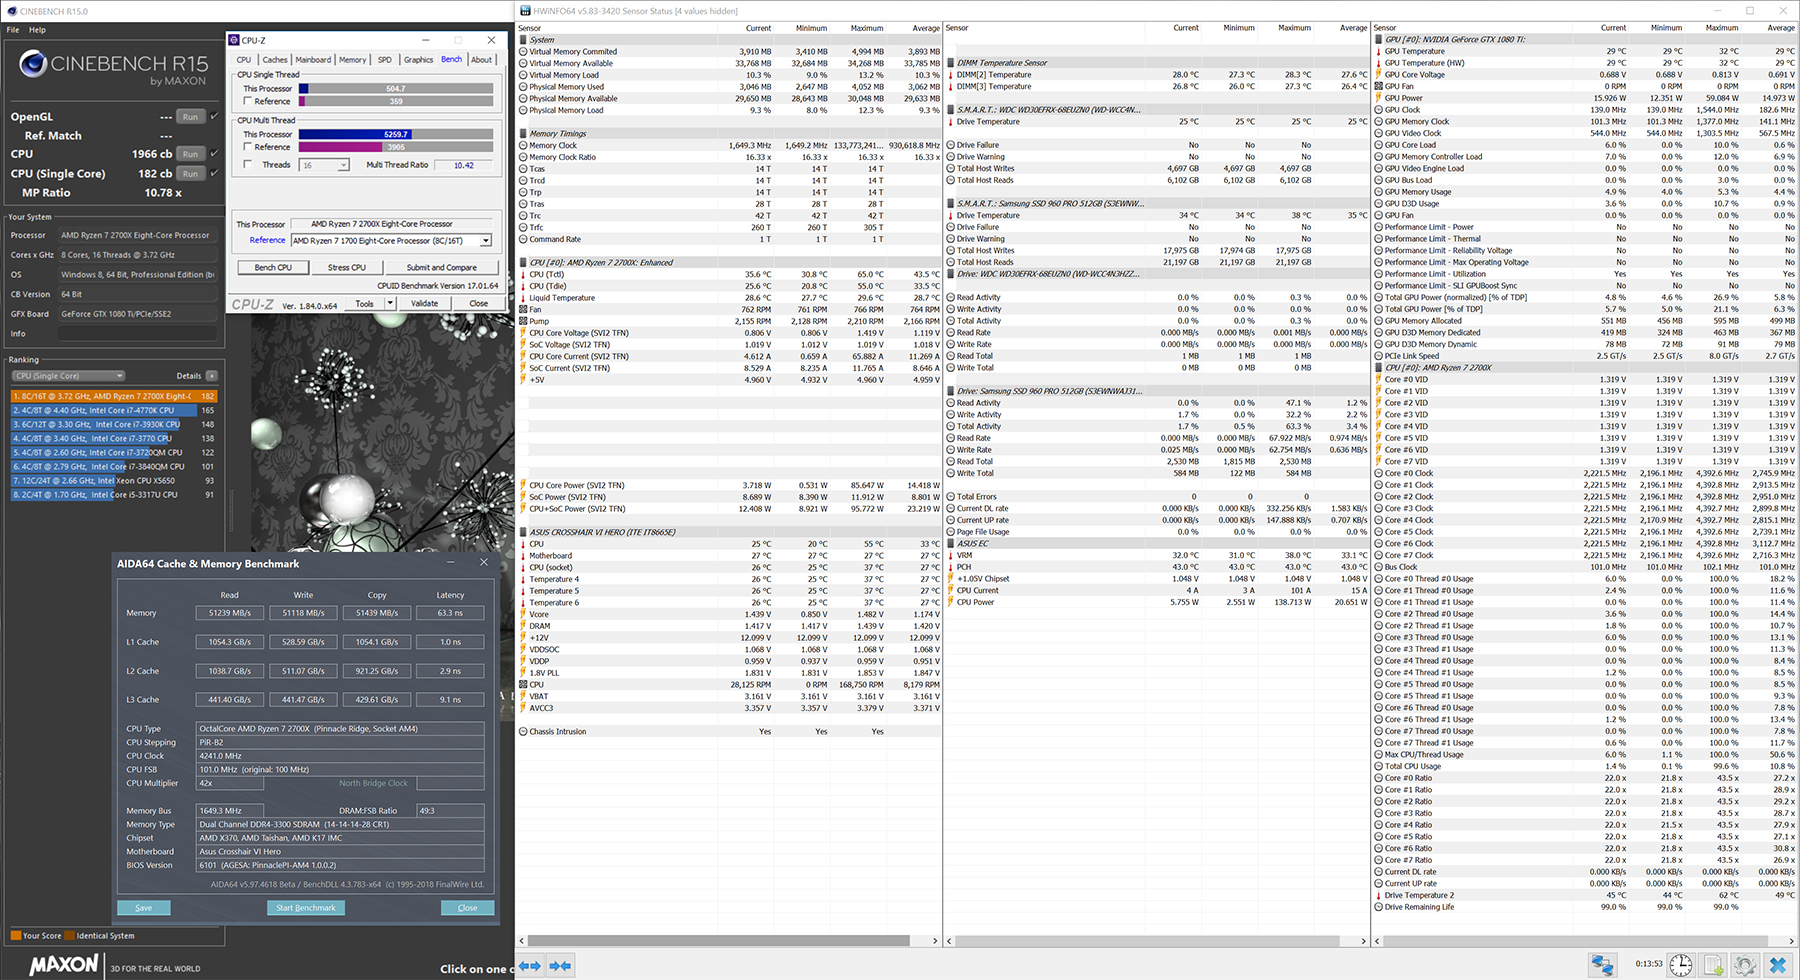The image size is (1800, 980).
Task: Run the Cinebench CPU (Single Core) test
Action: point(190,173)
